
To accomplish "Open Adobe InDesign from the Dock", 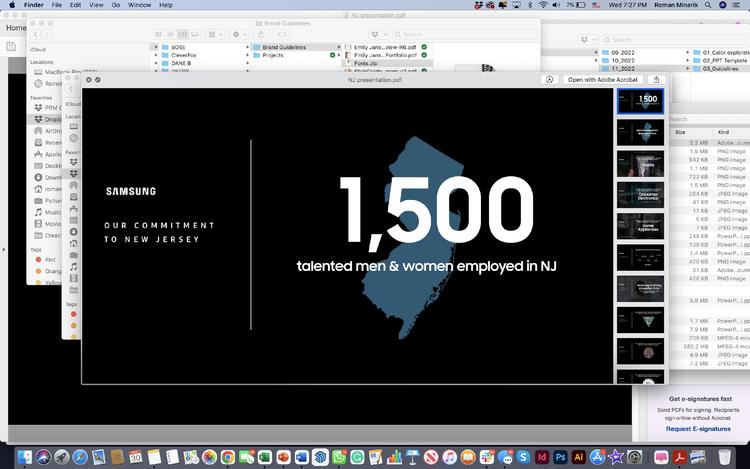I will click(x=541, y=458).
